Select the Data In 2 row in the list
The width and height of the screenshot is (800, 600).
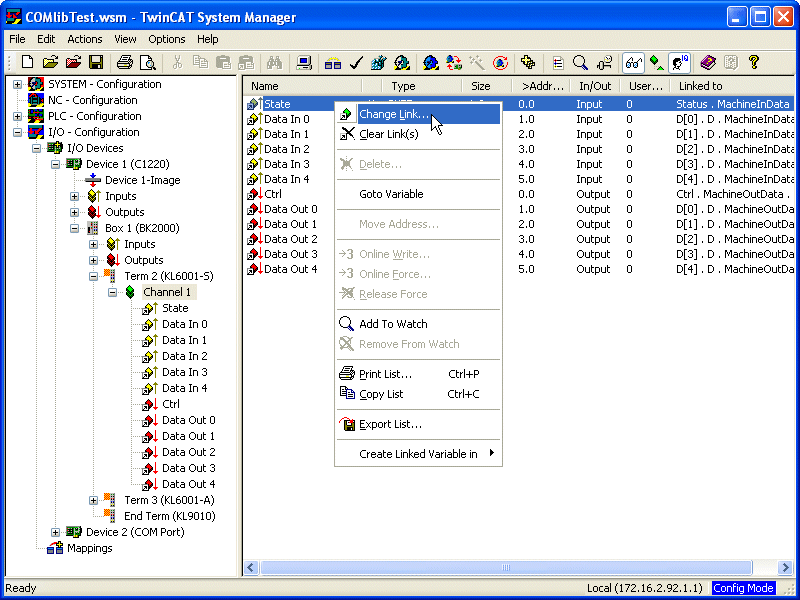coord(519,149)
